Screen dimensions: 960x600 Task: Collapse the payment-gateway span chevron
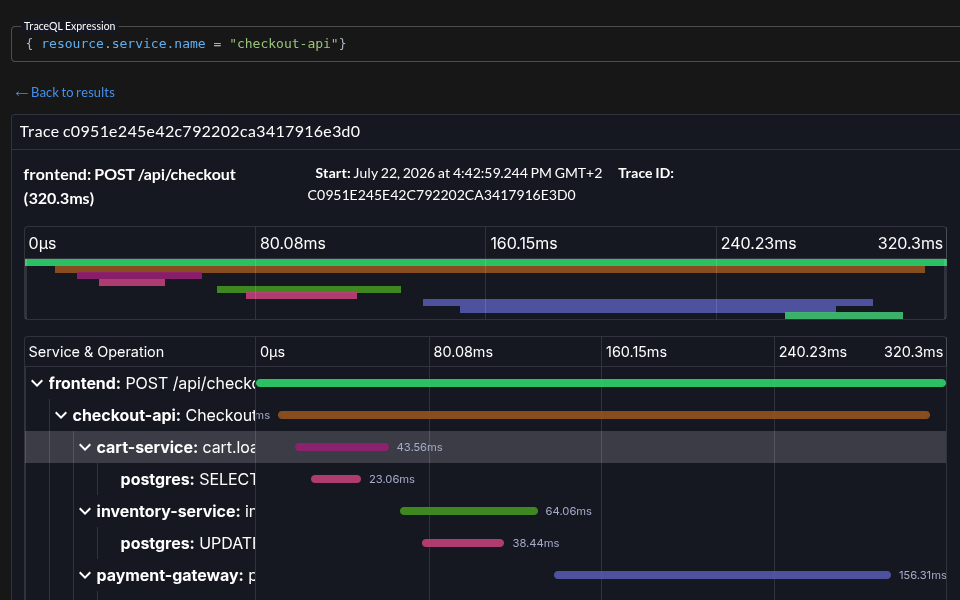point(84,576)
